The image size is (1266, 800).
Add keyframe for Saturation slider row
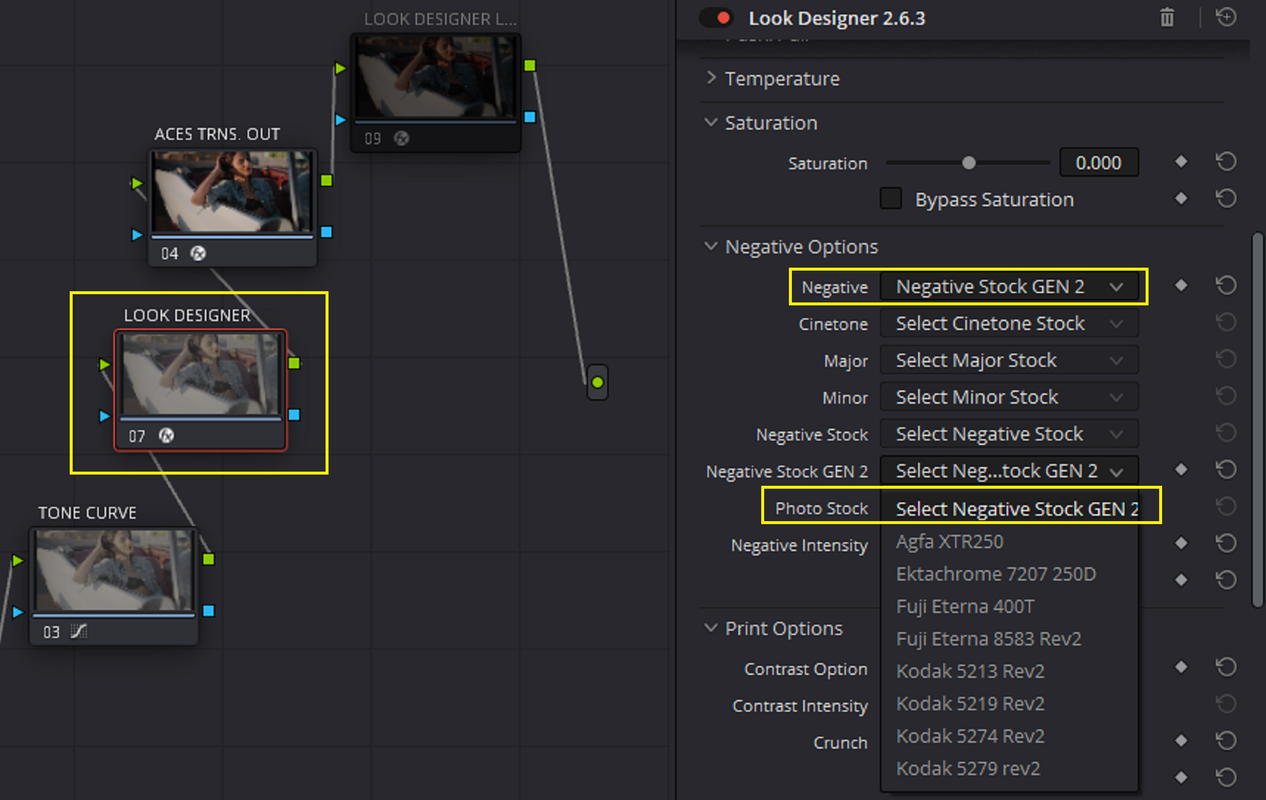pos(1181,162)
